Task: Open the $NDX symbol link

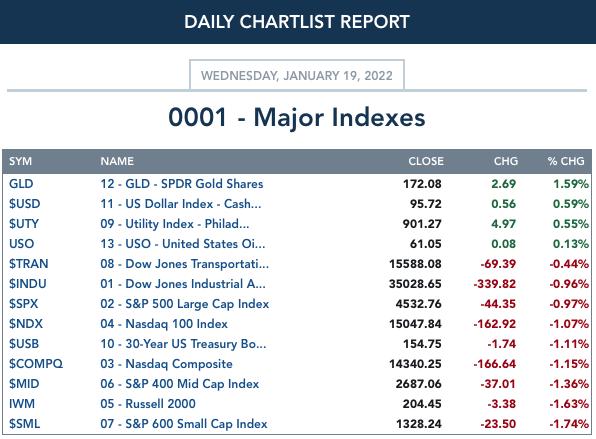Action: 26,323
